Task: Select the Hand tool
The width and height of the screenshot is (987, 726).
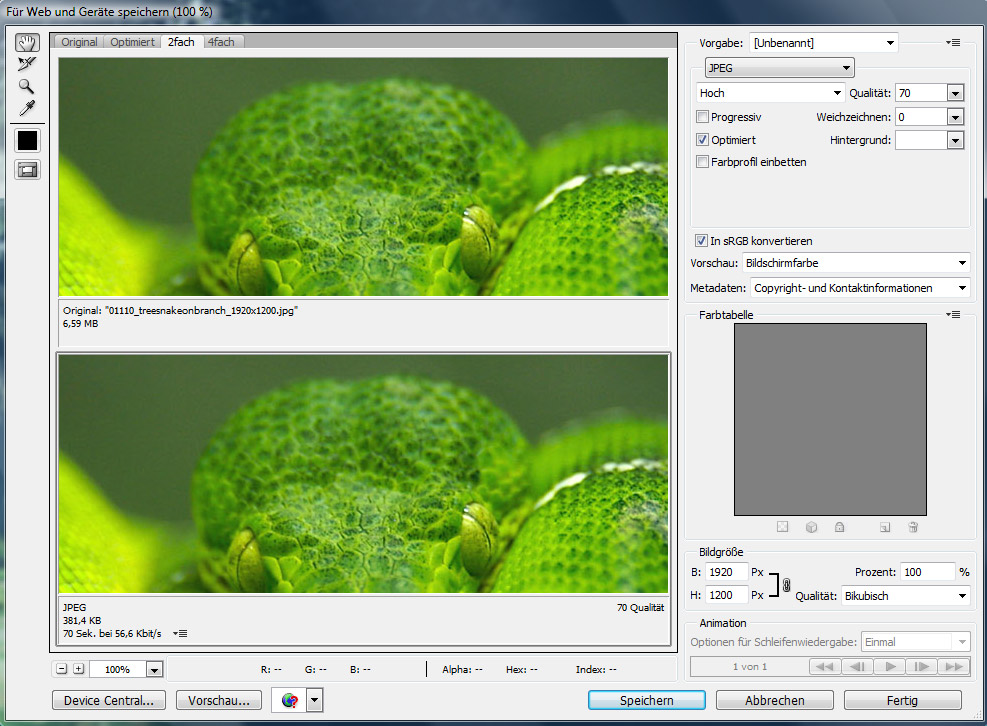Action: [x=27, y=42]
